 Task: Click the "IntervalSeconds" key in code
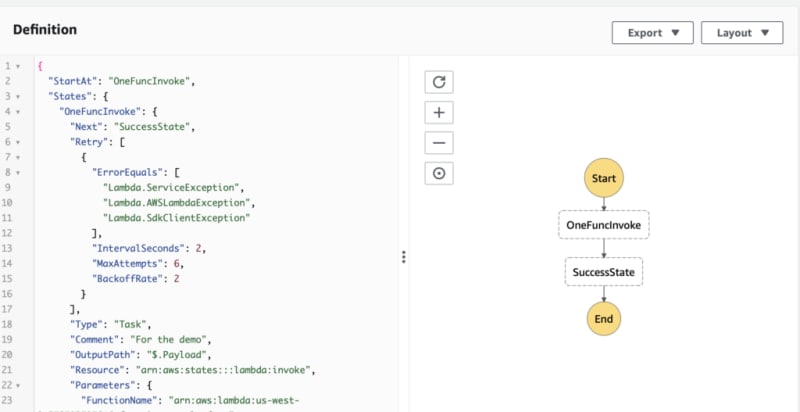coord(138,248)
